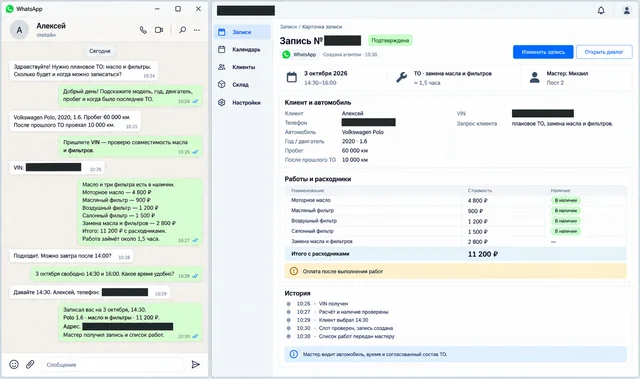Click the Volkswagen Polo car value
The height and width of the screenshot is (379, 640).
point(362,132)
